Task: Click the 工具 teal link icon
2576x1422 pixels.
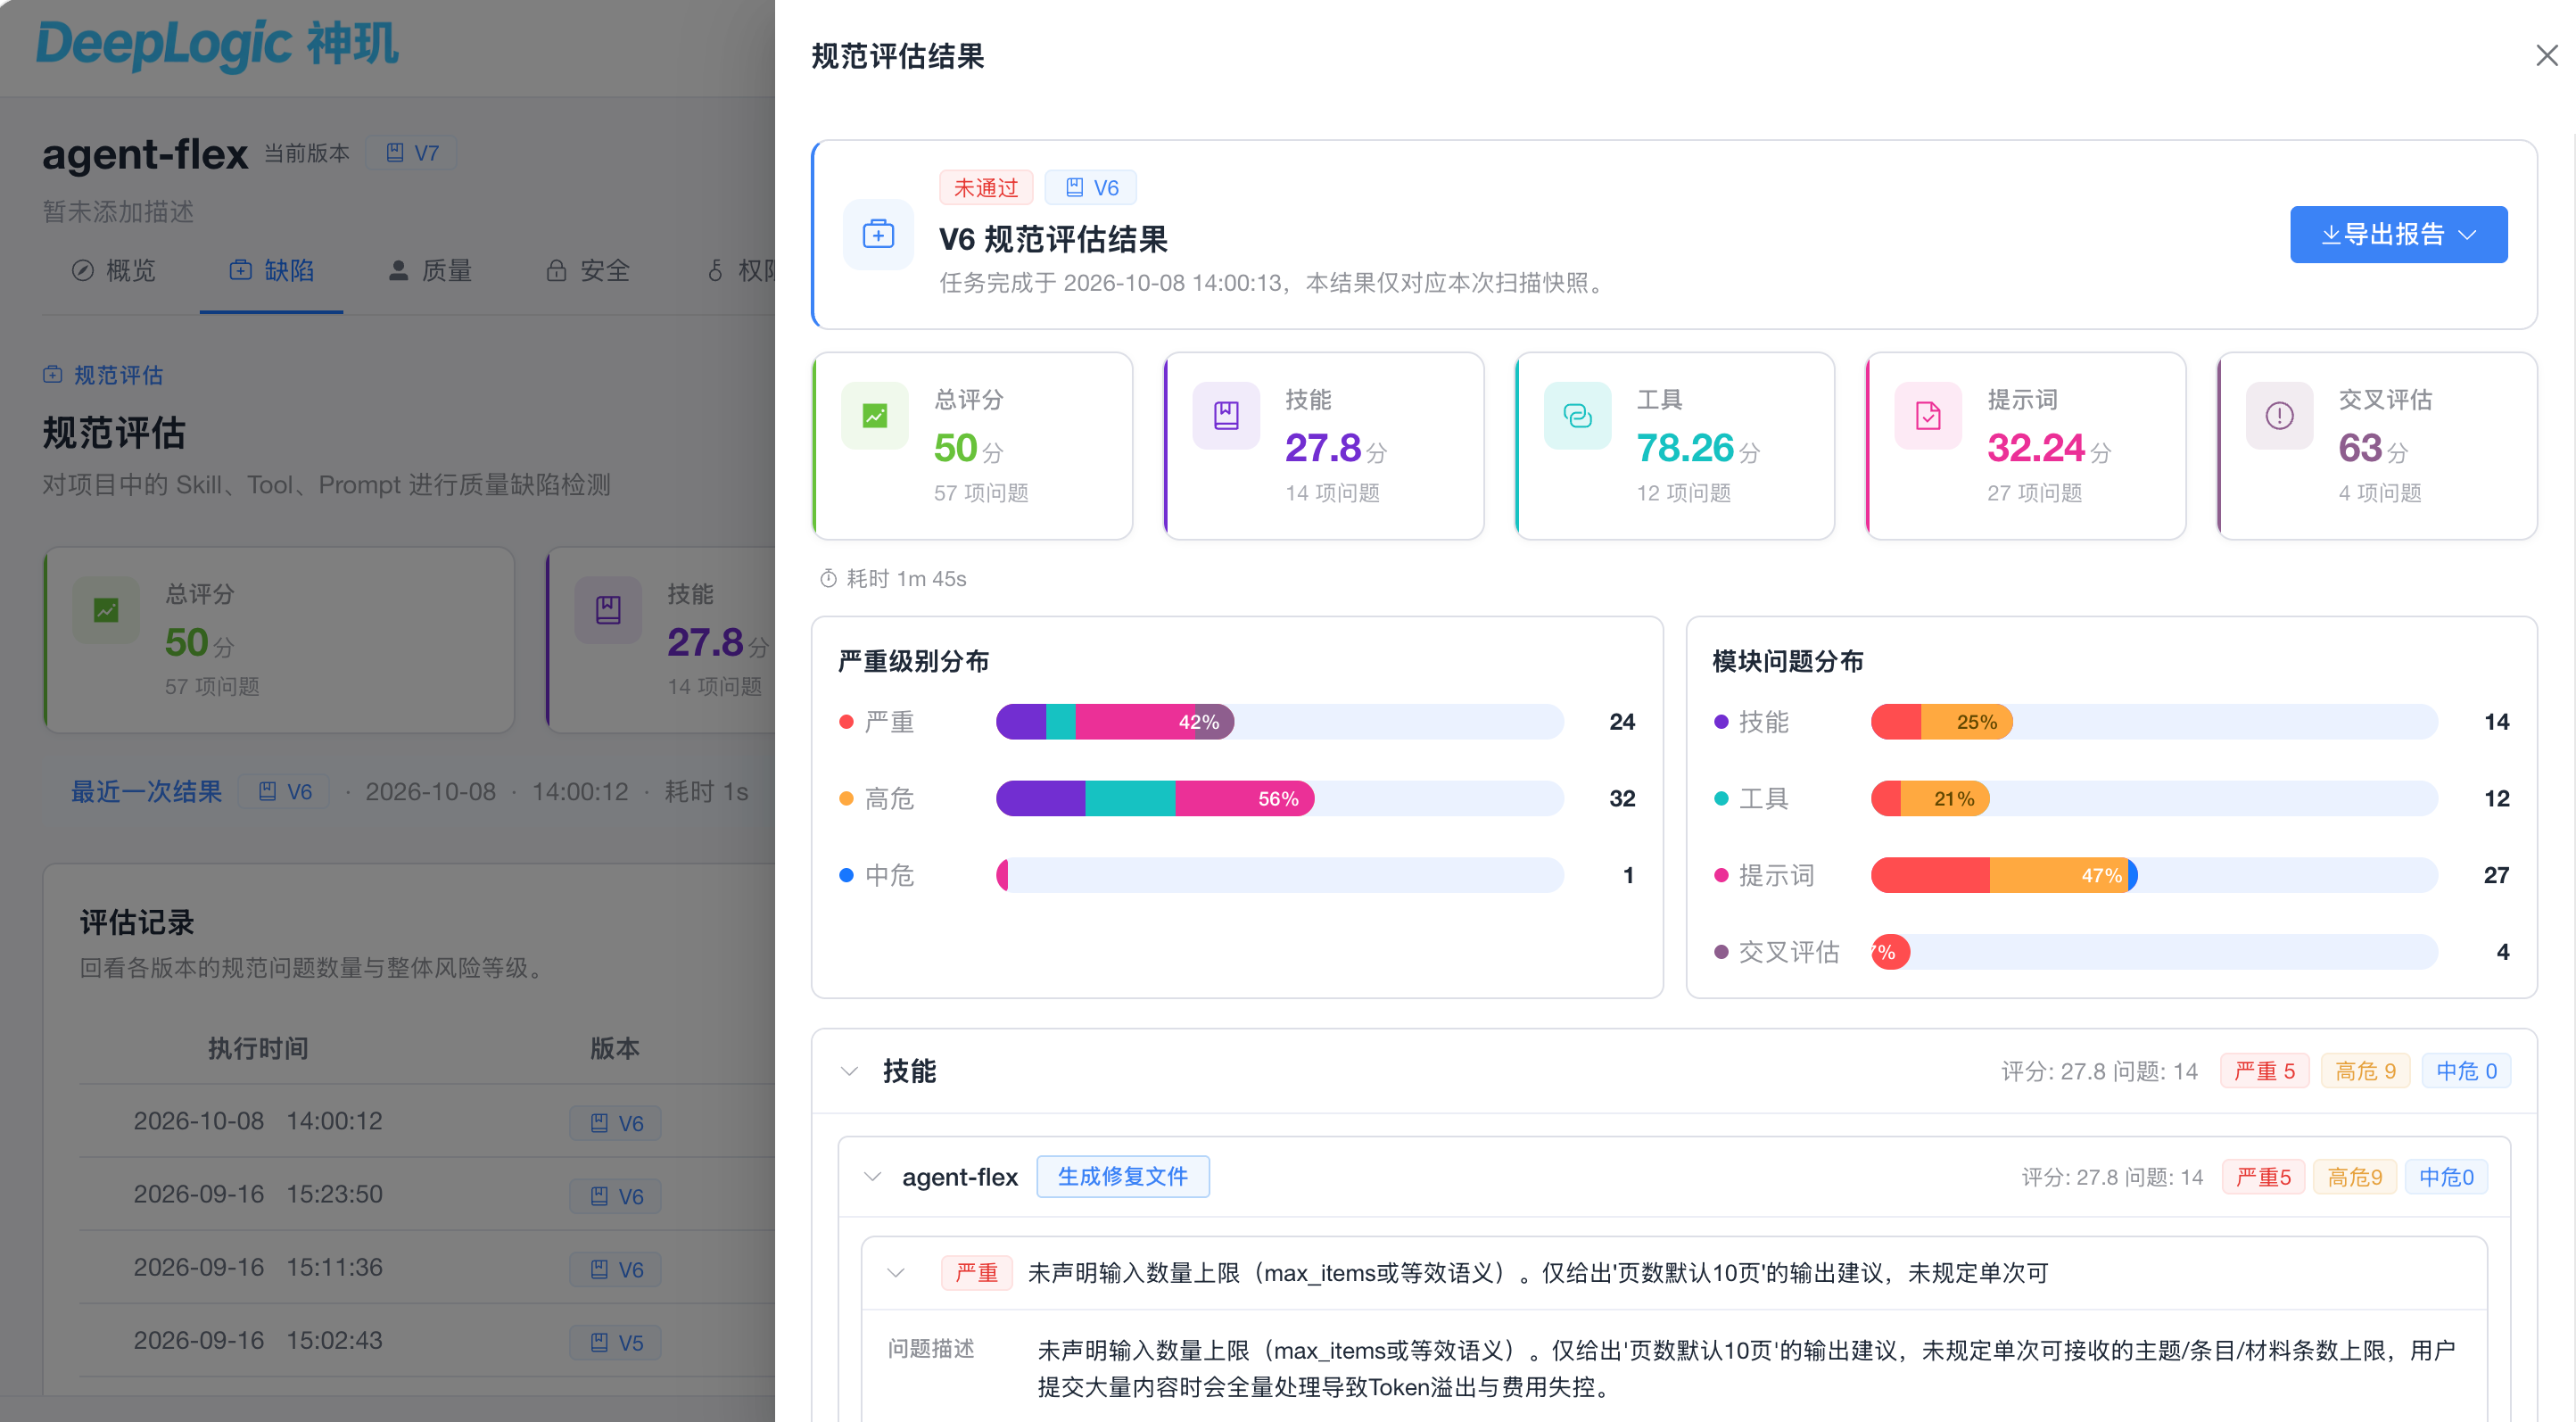Action: 1577,416
